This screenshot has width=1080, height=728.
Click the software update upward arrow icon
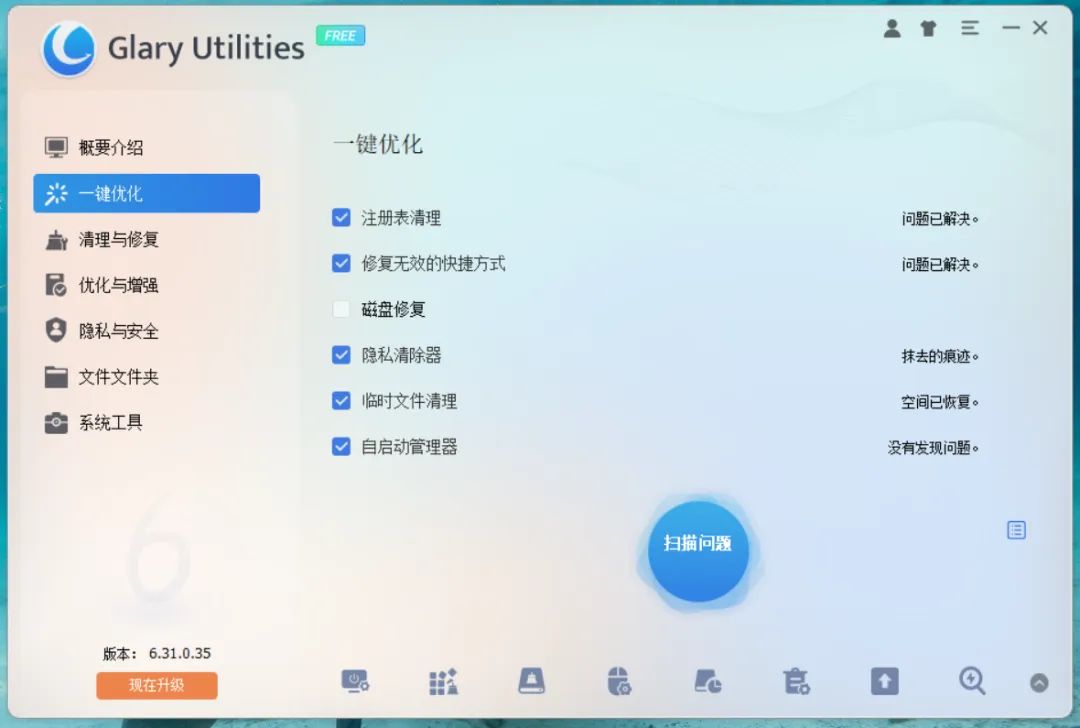click(884, 681)
